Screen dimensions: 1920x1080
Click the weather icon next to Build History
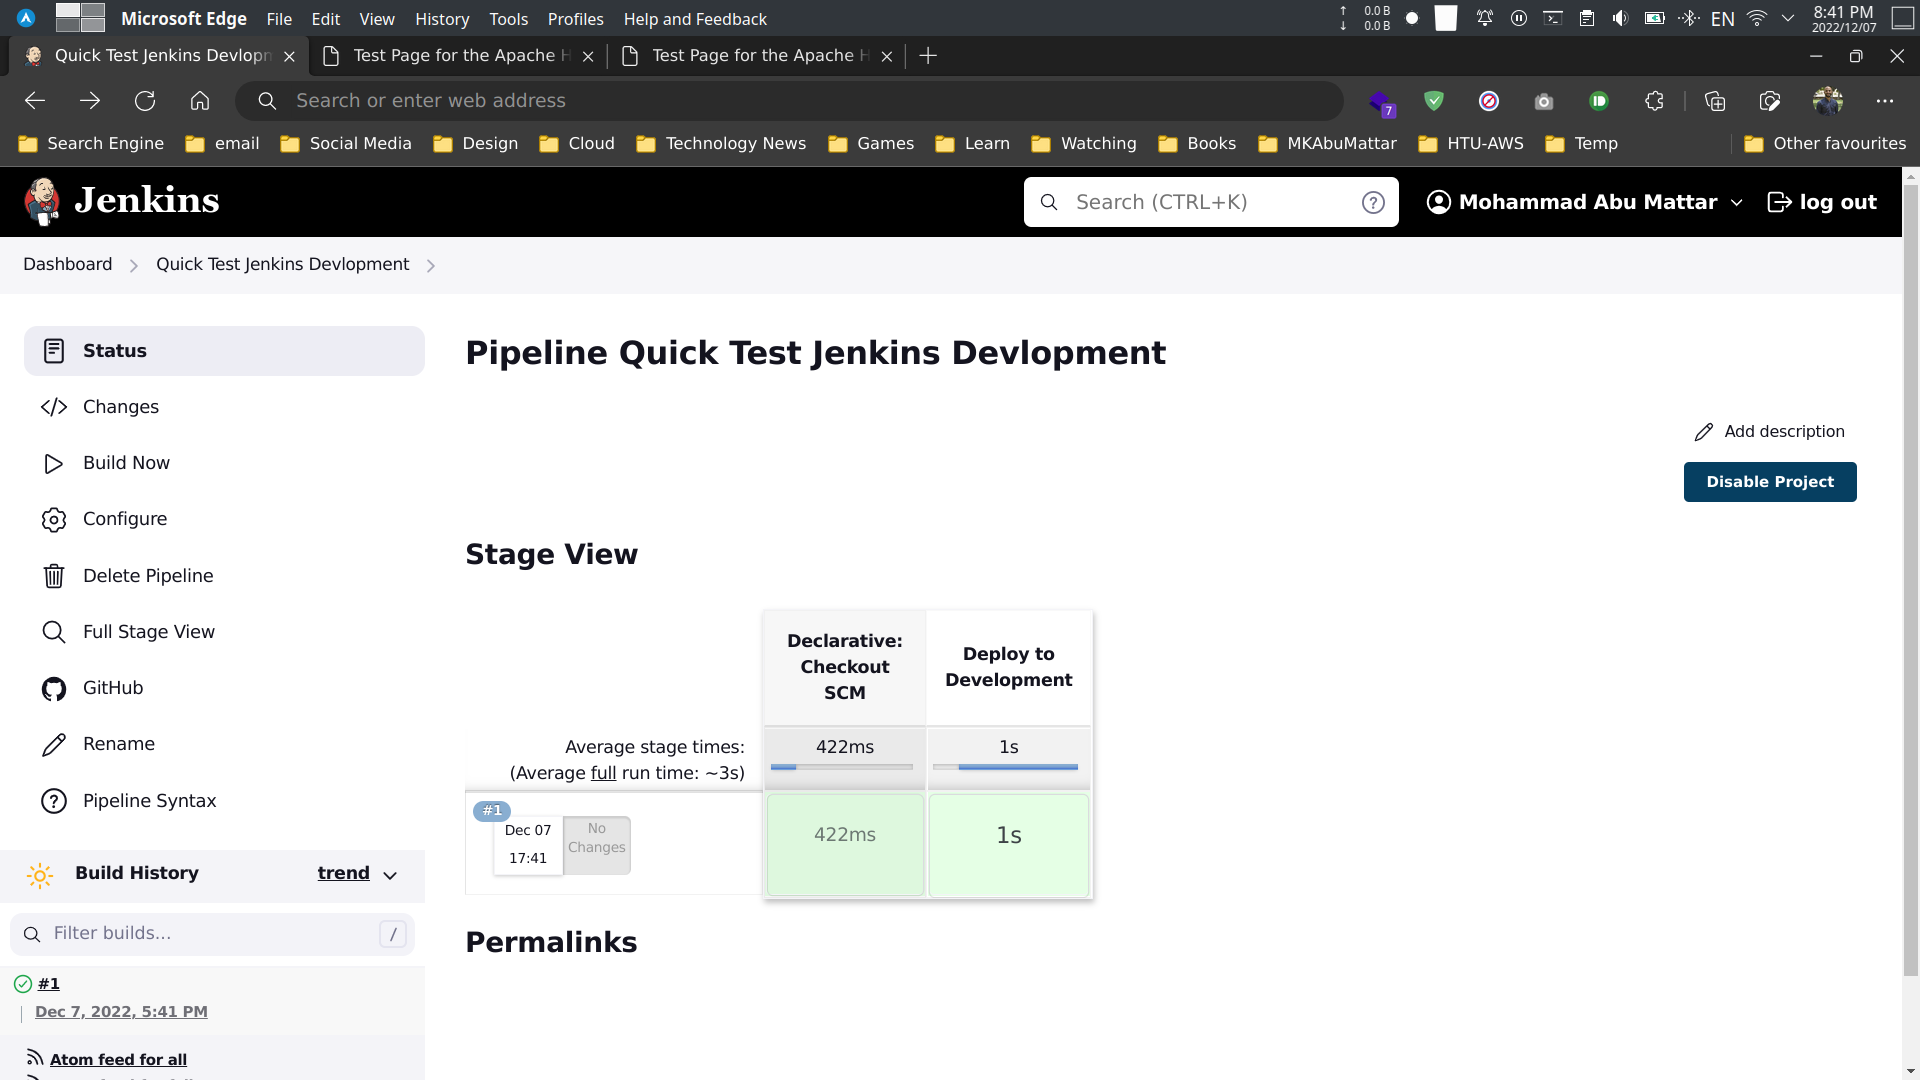pos(40,875)
